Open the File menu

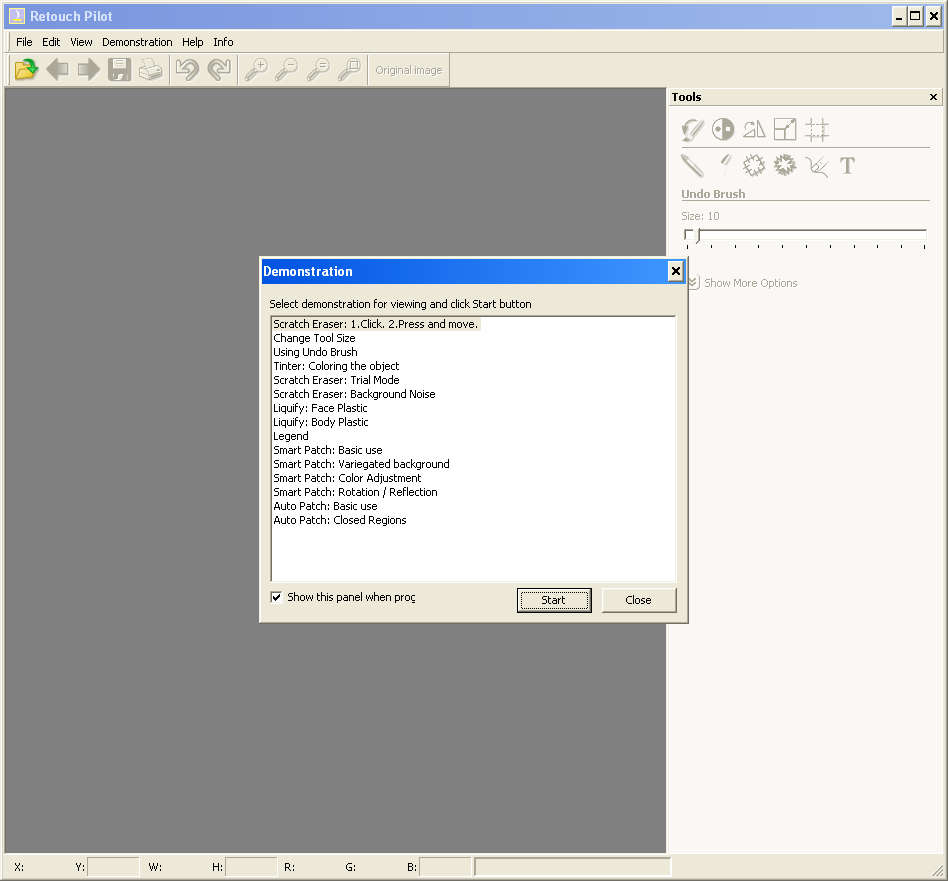point(24,42)
